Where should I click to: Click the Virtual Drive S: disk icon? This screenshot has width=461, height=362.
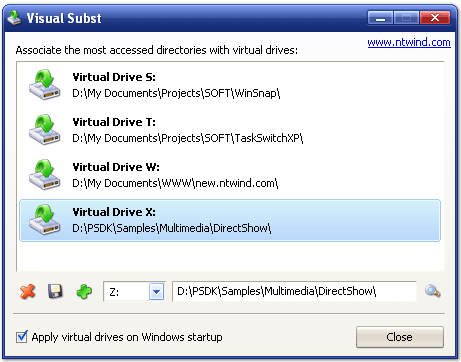click(44, 85)
